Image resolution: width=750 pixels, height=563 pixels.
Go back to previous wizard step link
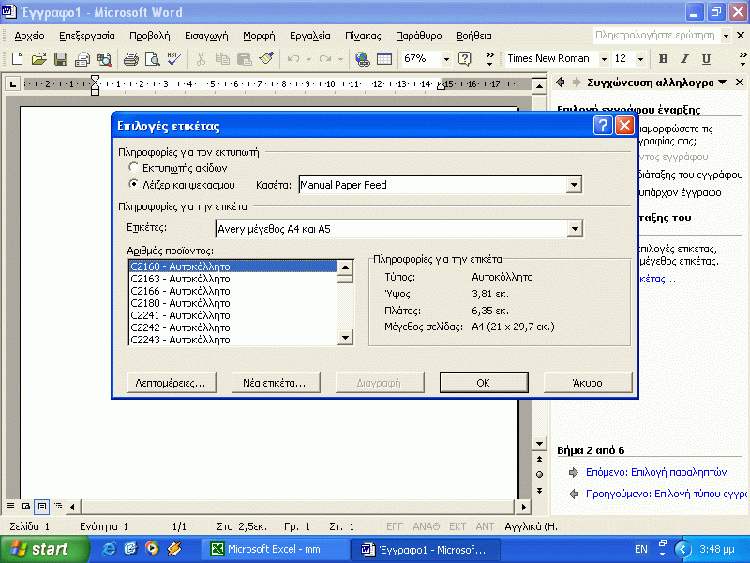click(x=666, y=493)
